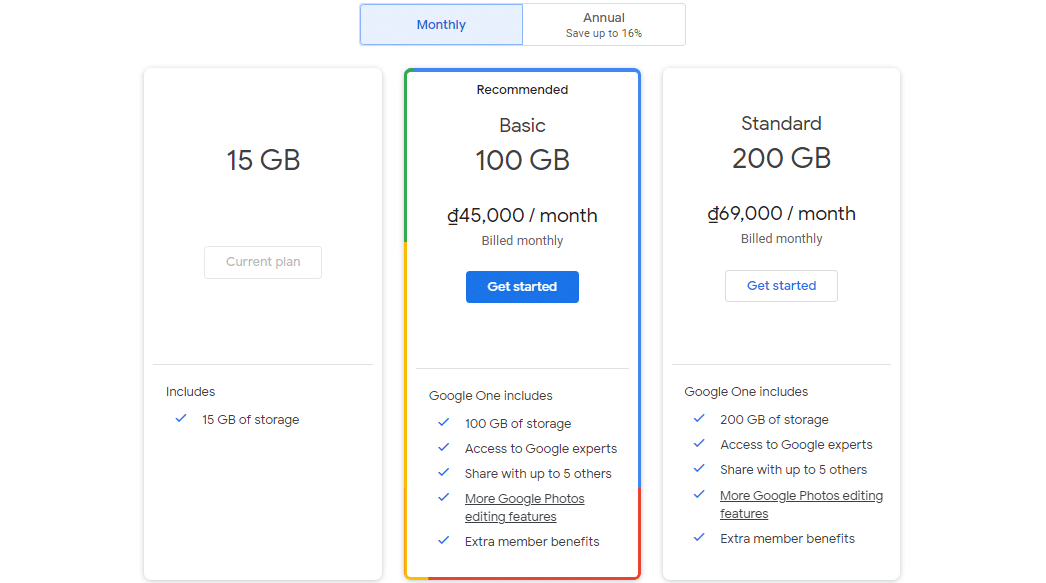Viewport: 1046px width, 583px height.
Task: Click checkmark beside Standard plan's Extra member benefits
Action: pos(699,538)
